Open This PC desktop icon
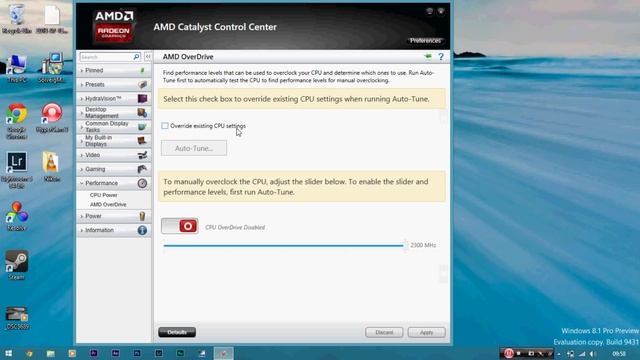 [x=17, y=68]
